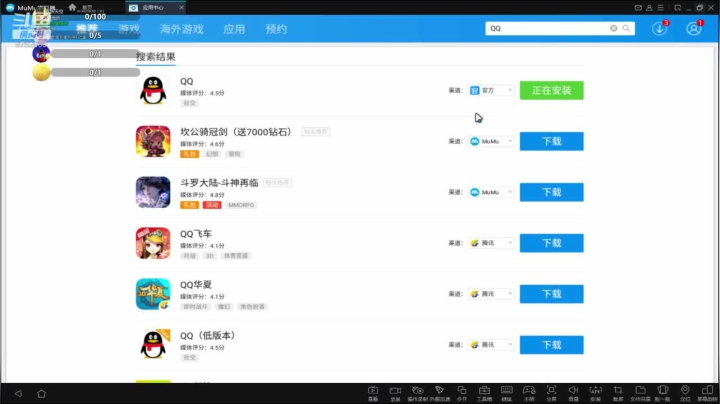Open the QQ华夏 game icon
The width and height of the screenshot is (720, 404).
pyautogui.click(x=153, y=294)
